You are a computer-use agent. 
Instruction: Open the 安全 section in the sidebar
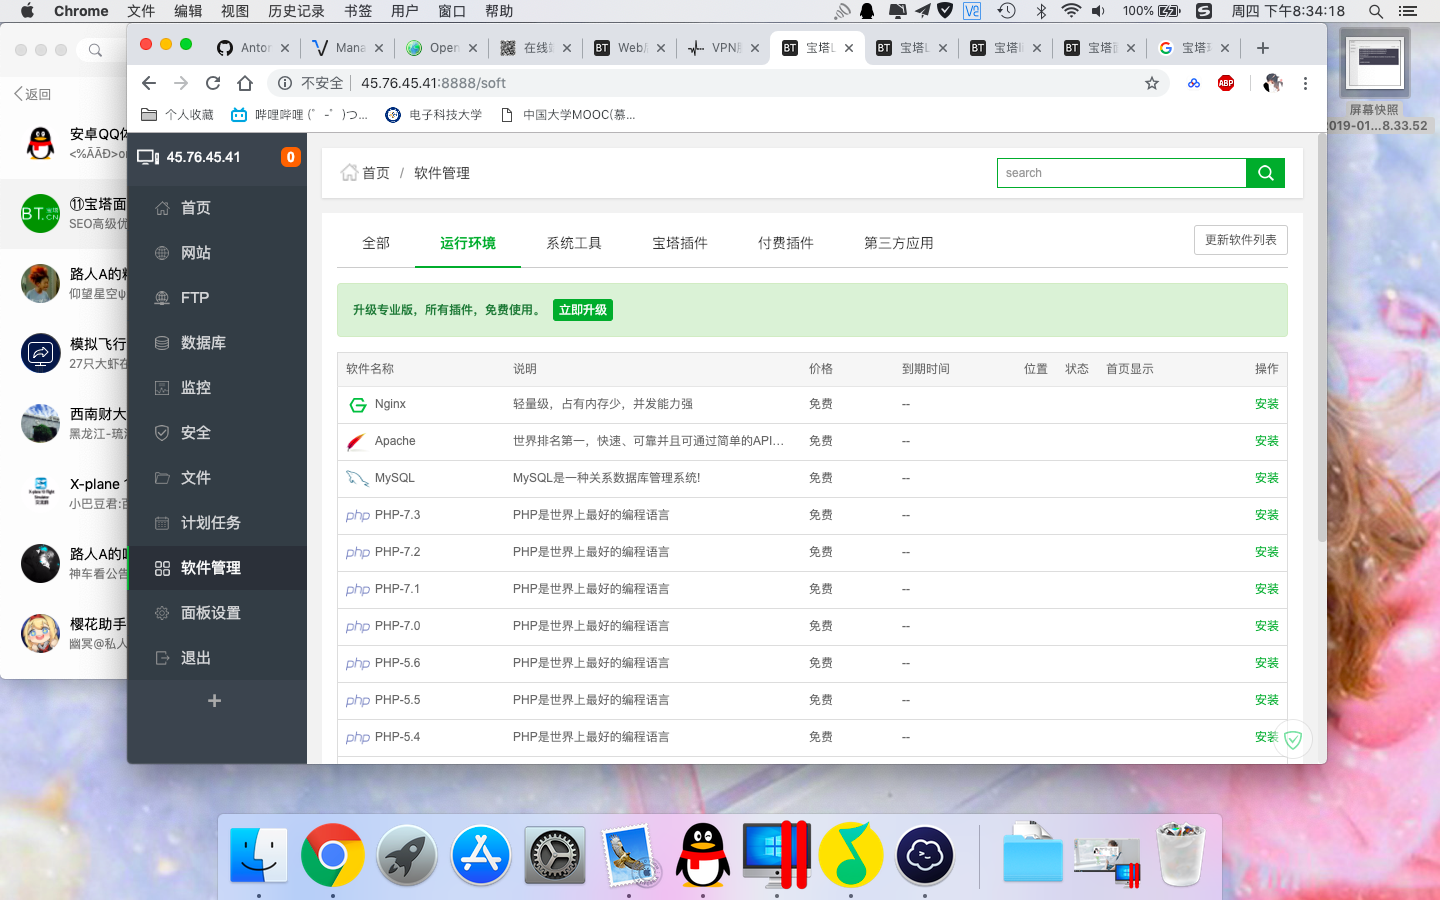tap(217, 433)
